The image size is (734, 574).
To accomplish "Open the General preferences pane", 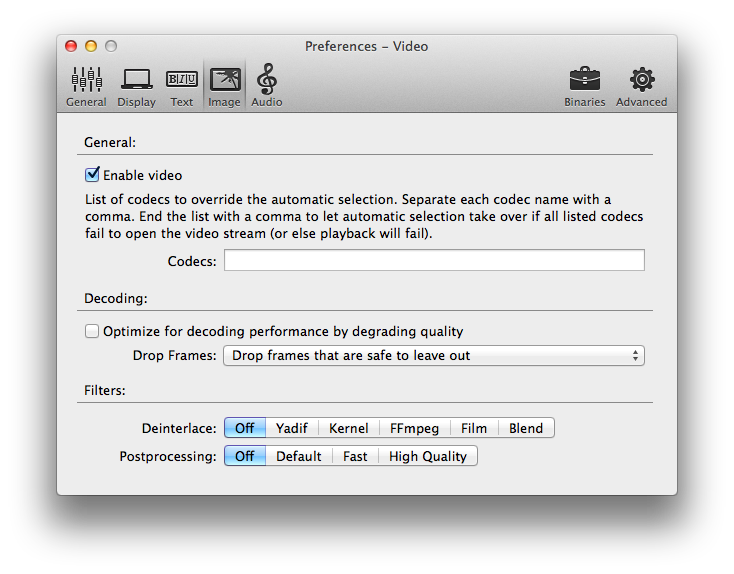I will pyautogui.click(x=86, y=86).
